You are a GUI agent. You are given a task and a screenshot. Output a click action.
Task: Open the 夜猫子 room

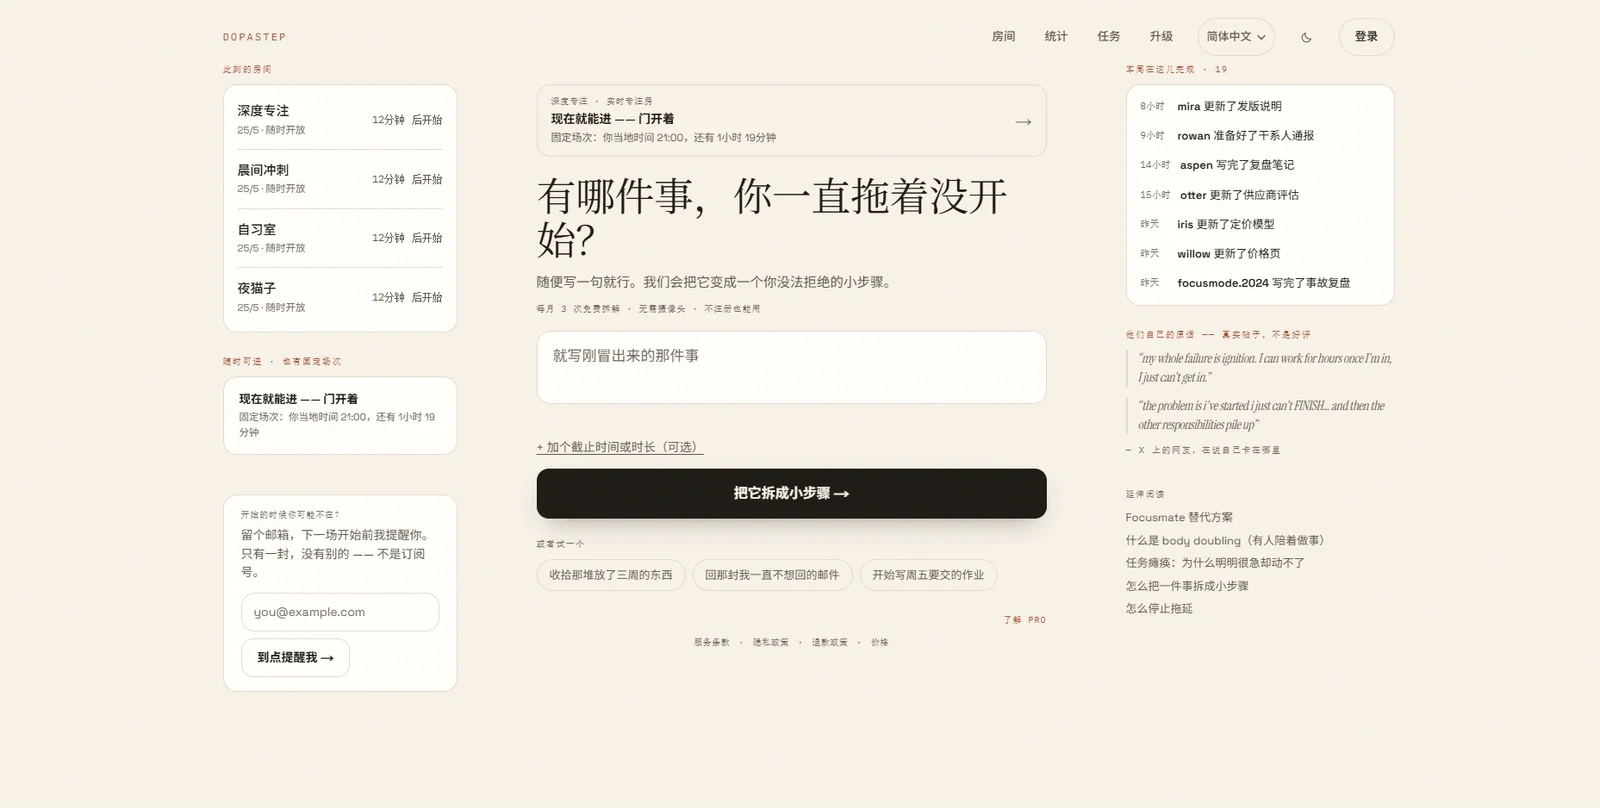[340, 297]
